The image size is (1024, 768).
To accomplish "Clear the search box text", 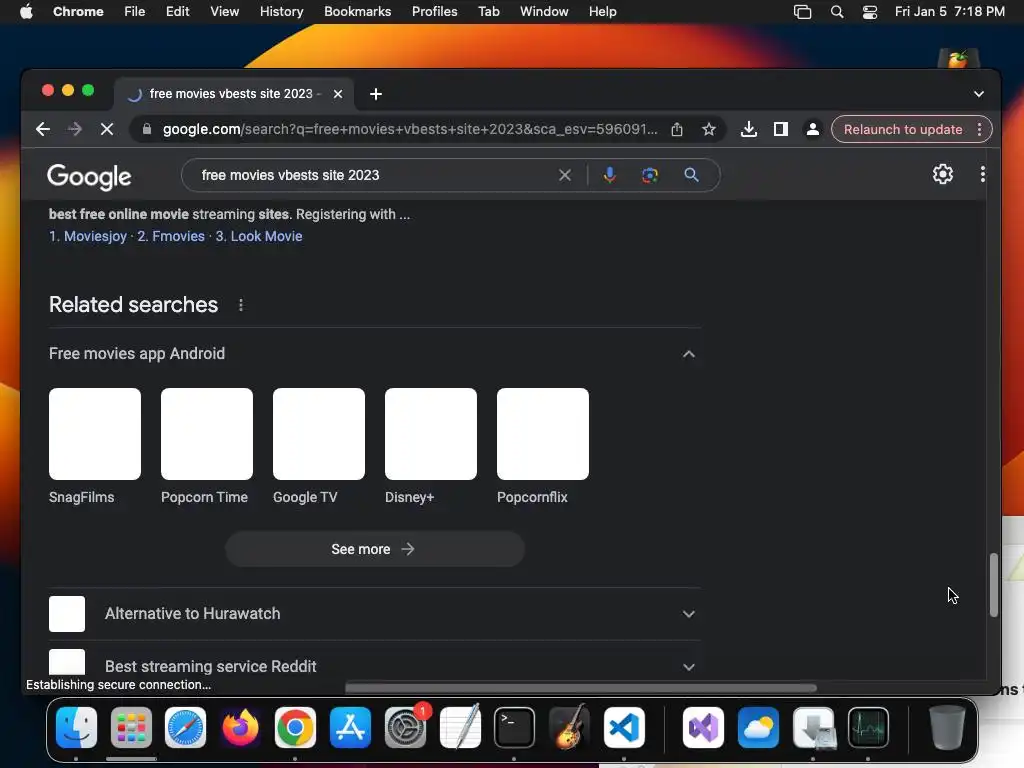I will (565, 175).
